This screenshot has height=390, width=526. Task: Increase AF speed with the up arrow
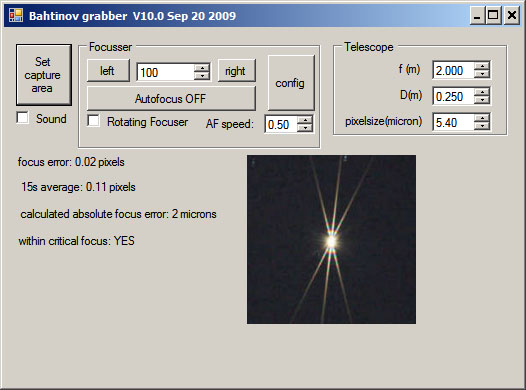point(305,120)
